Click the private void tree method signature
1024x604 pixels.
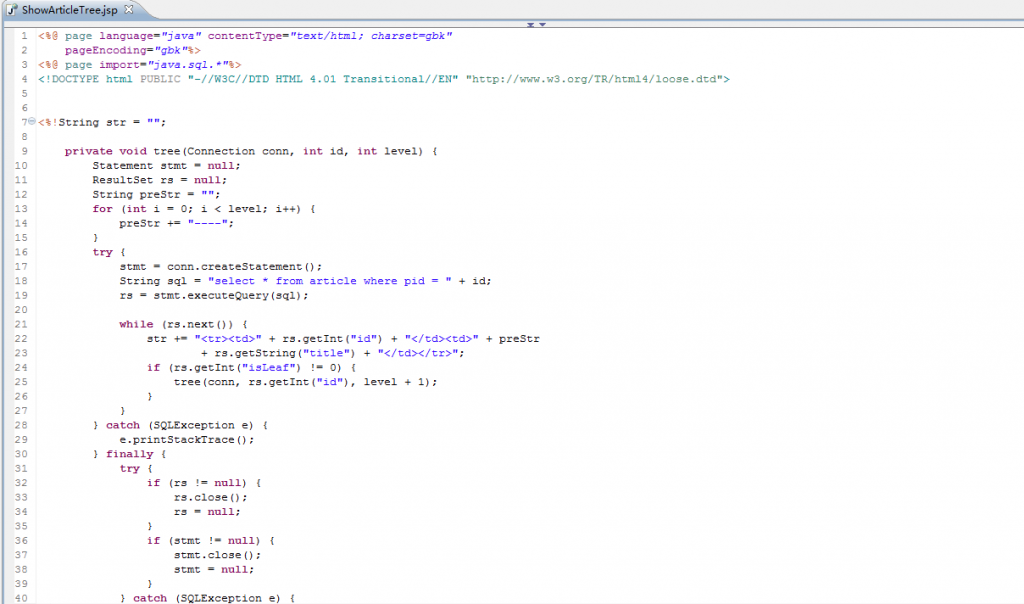pos(251,151)
